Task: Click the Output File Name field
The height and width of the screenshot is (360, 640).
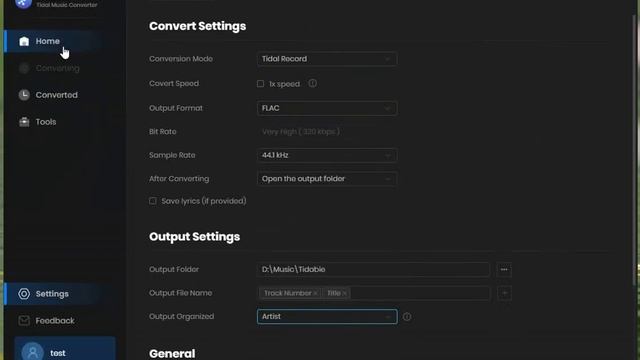Action: tap(373, 293)
